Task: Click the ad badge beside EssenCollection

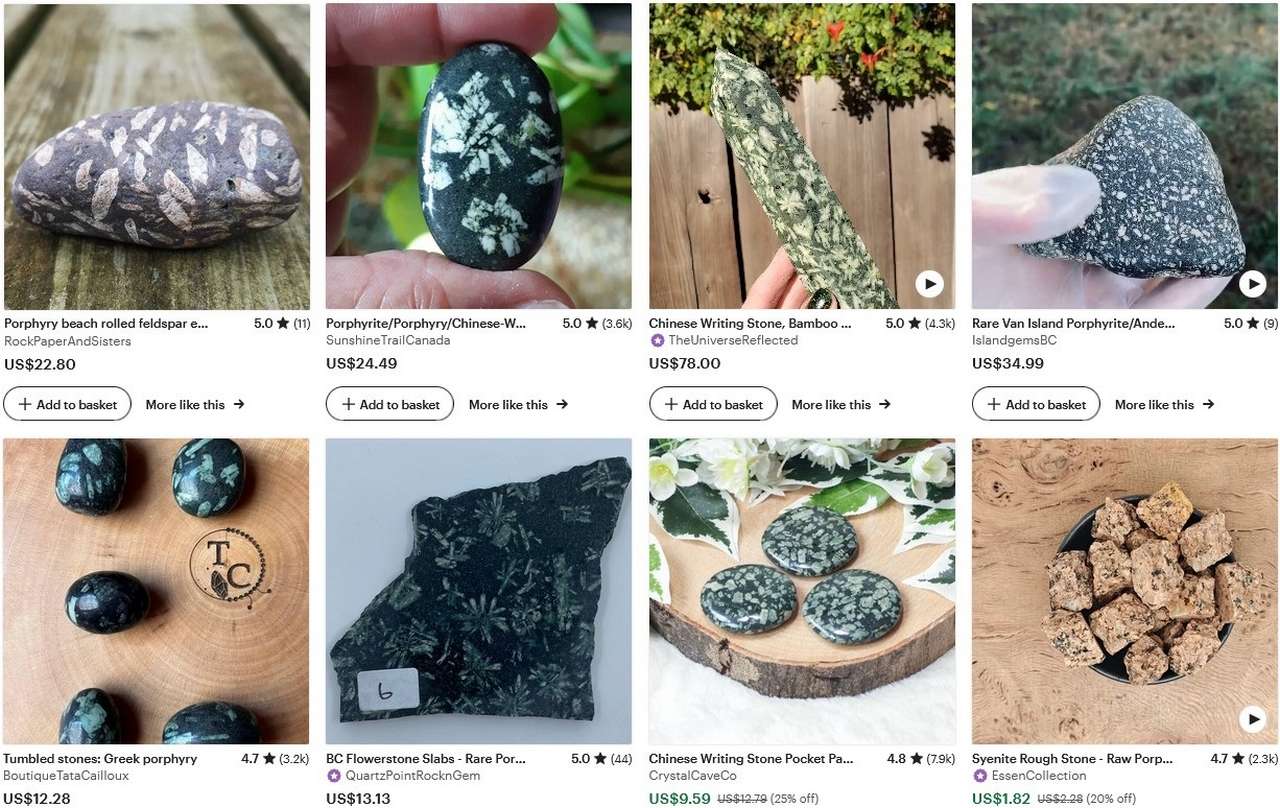Action: tap(980, 775)
